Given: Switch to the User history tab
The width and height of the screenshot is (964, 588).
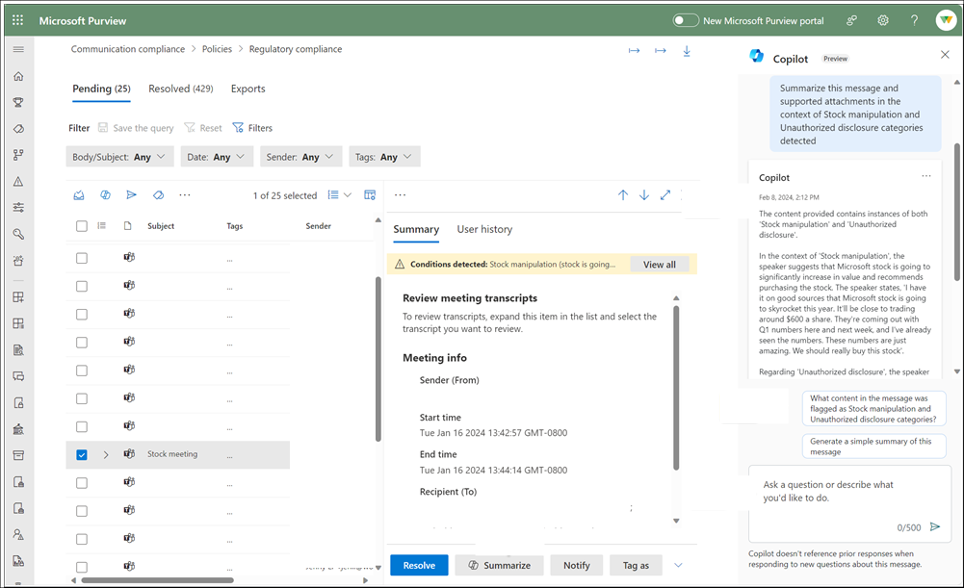Looking at the screenshot, I should pos(484,229).
